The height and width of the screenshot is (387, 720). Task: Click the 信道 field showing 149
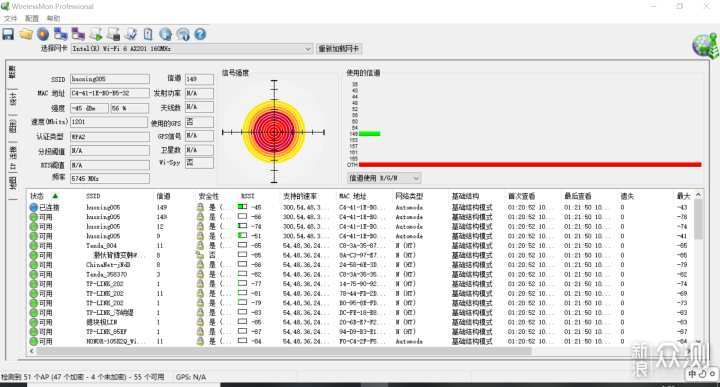[x=199, y=79]
